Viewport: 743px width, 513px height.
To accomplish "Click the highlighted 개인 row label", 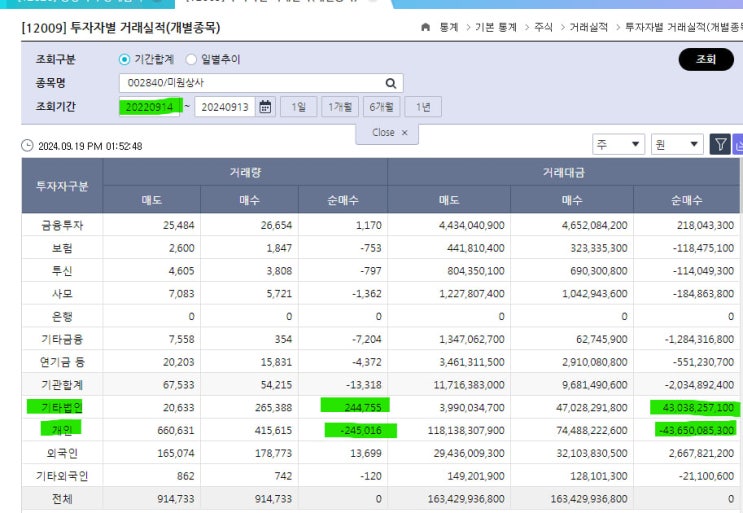I will pos(62,430).
